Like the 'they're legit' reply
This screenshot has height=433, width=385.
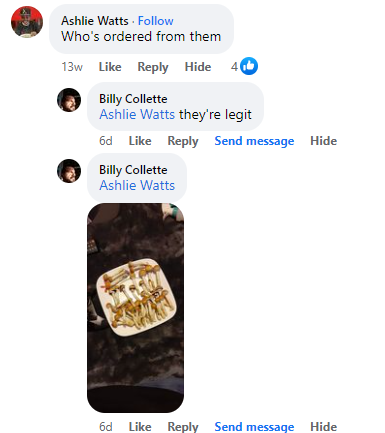140,141
